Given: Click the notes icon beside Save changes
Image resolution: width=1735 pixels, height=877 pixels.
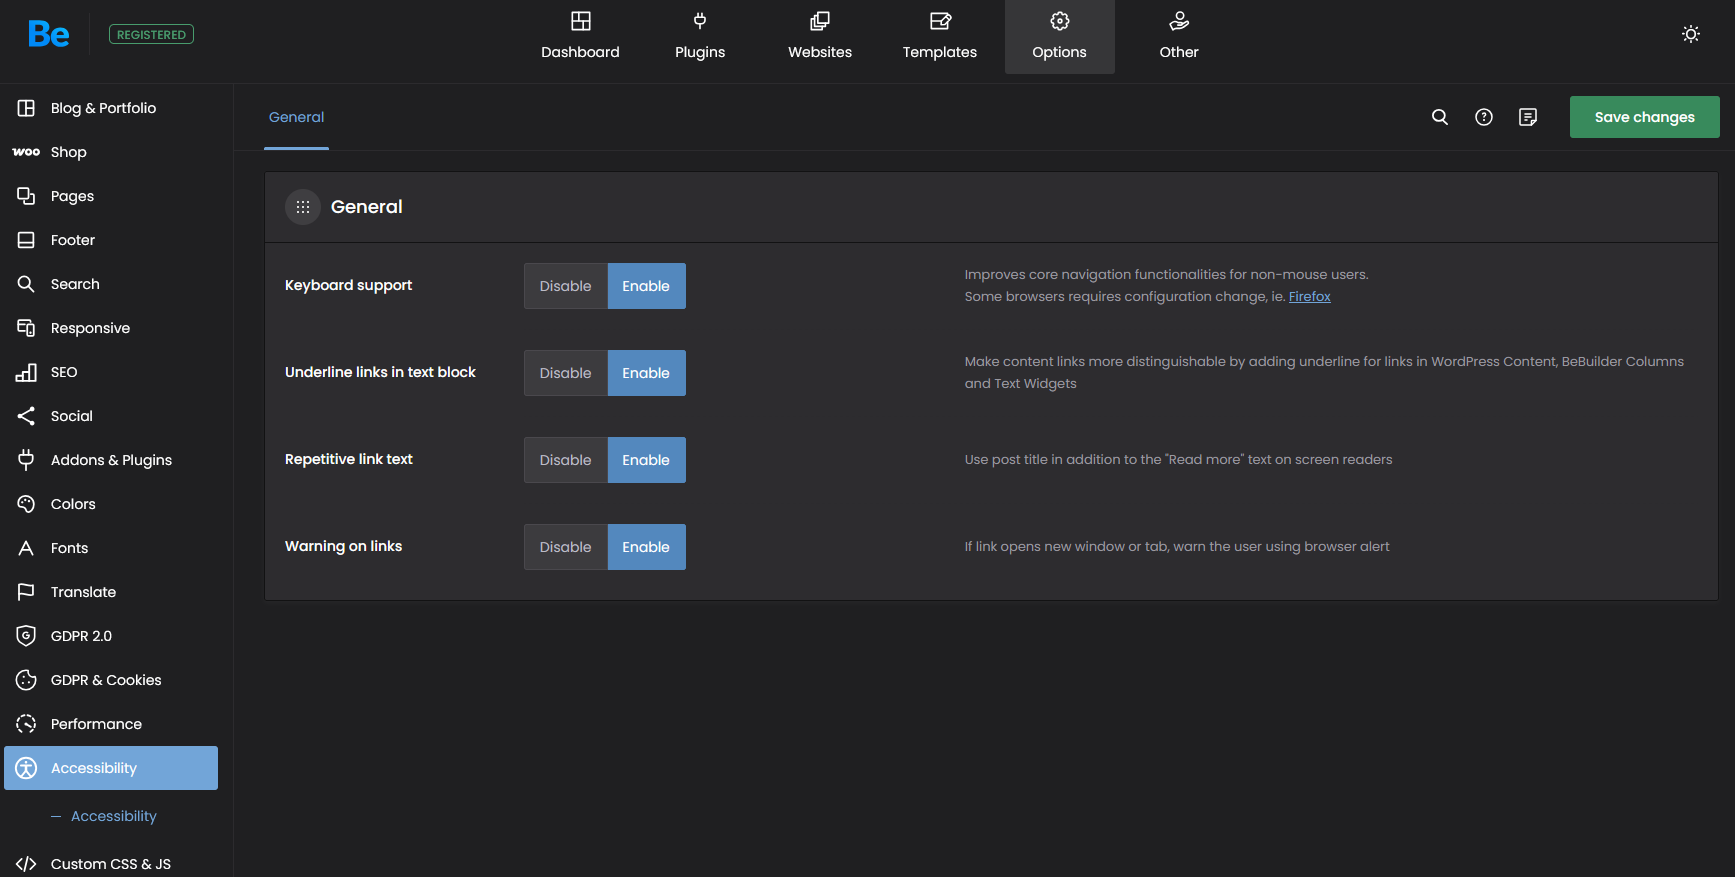Looking at the screenshot, I should (x=1528, y=117).
